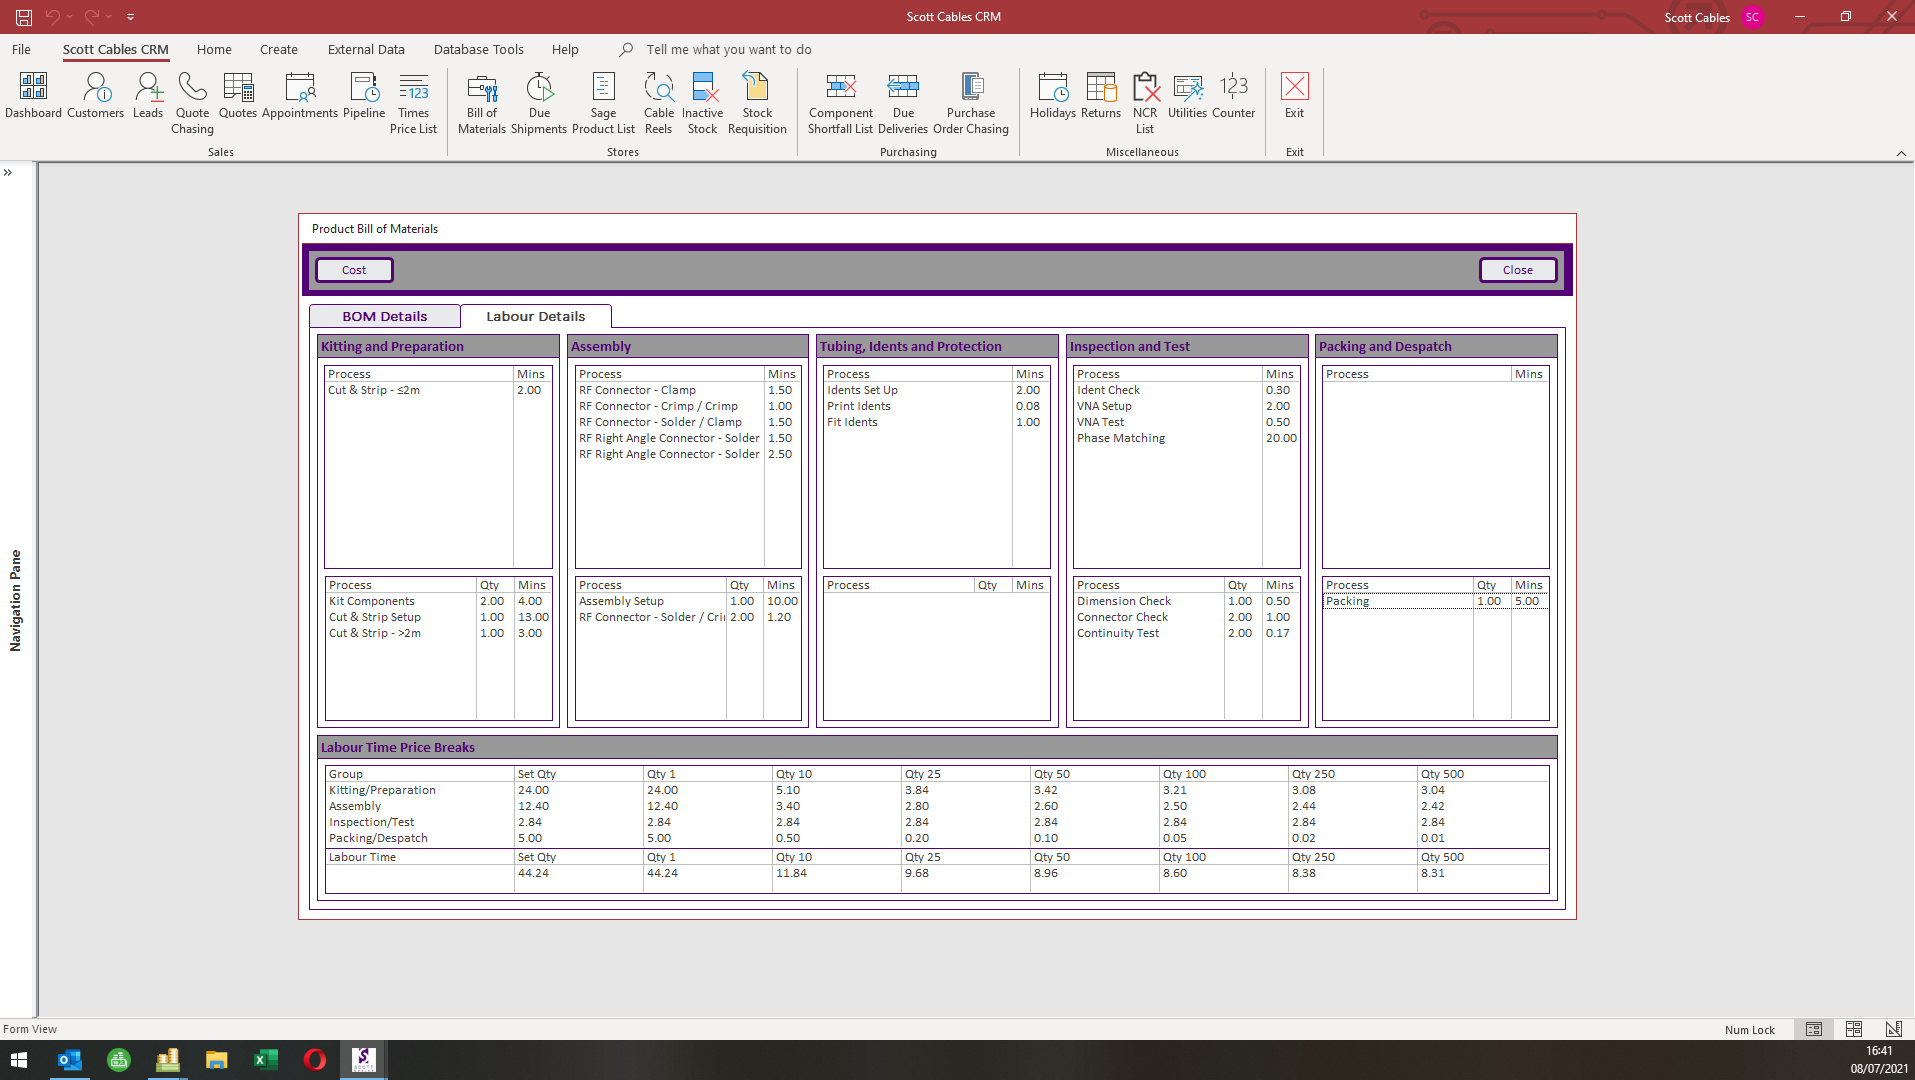
Task: Open Inactive Stock
Action: pyautogui.click(x=703, y=103)
